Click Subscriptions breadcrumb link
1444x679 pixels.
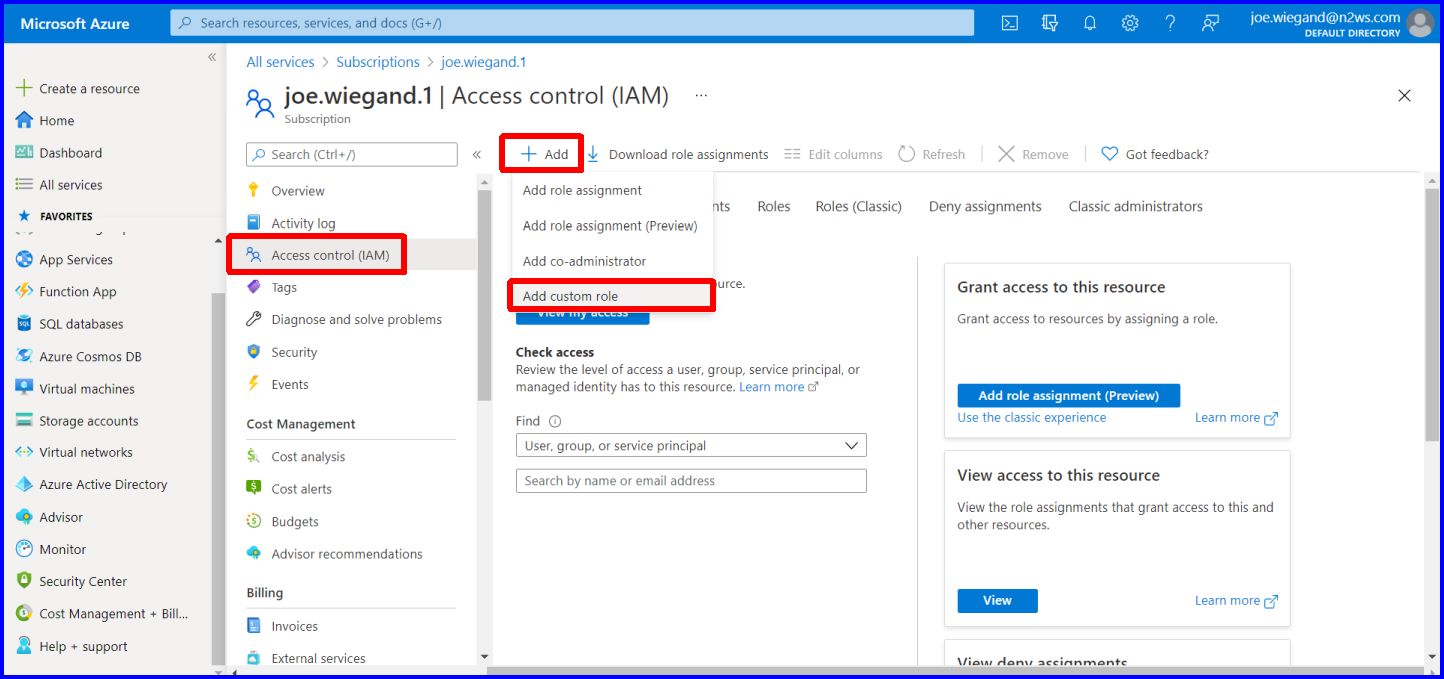[x=378, y=62]
